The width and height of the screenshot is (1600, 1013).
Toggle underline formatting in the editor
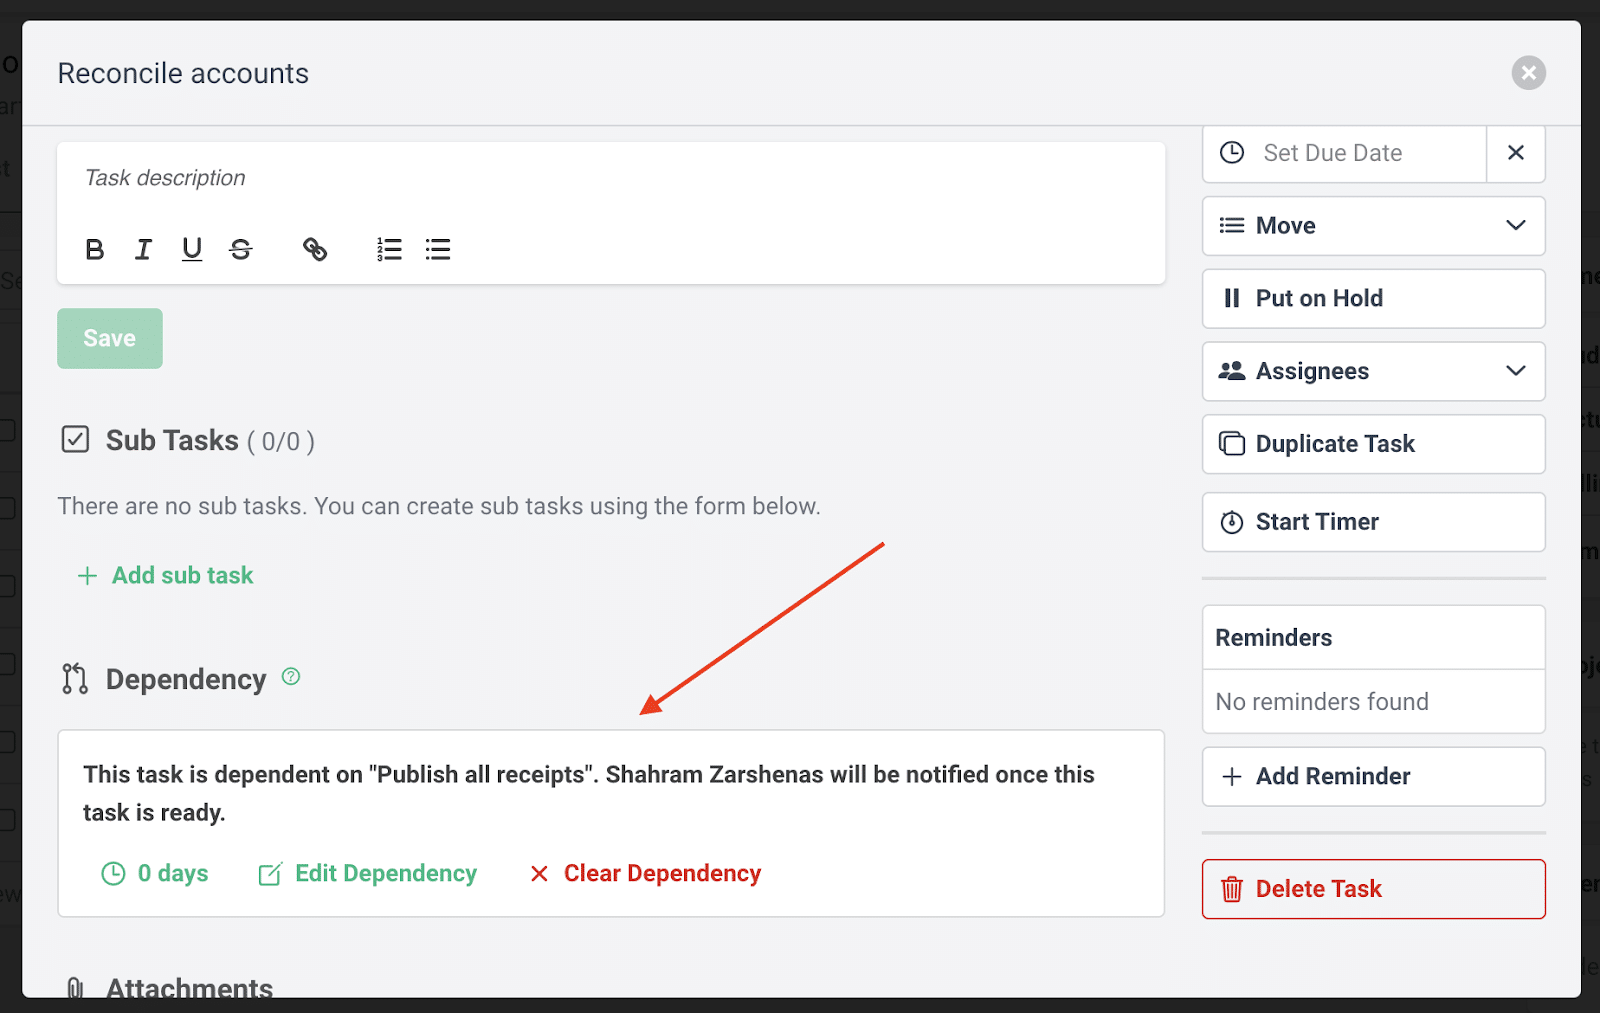(x=191, y=249)
